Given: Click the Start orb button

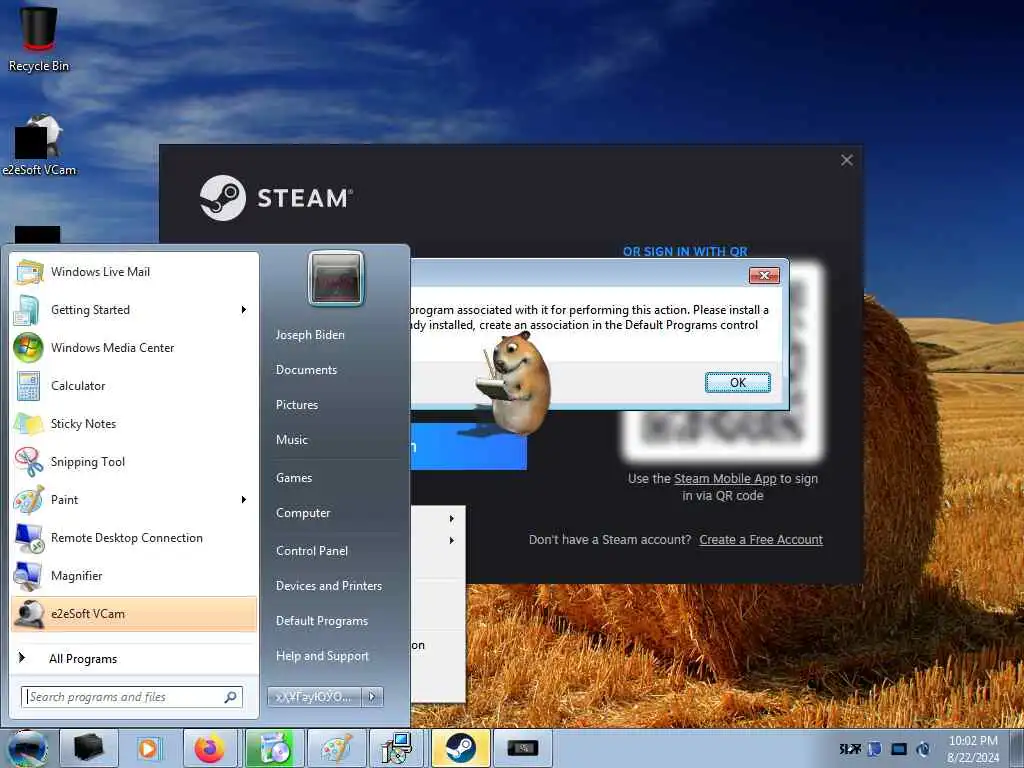Looking at the screenshot, I should pos(27,748).
